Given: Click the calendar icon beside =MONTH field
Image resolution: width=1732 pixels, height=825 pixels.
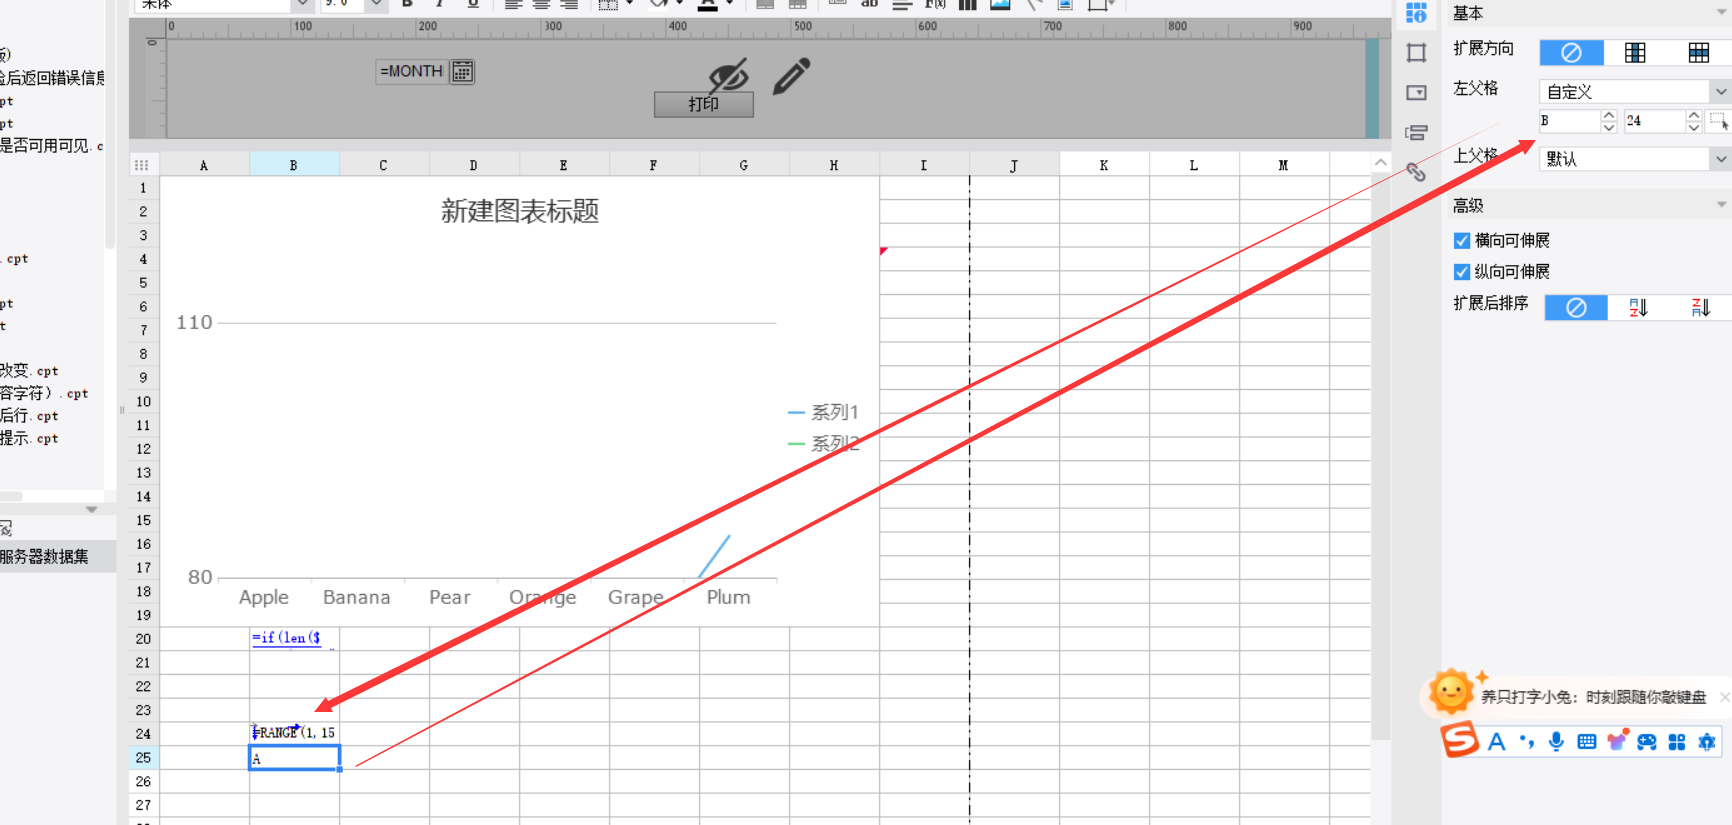Looking at the screenshot, I should [462, 71].
